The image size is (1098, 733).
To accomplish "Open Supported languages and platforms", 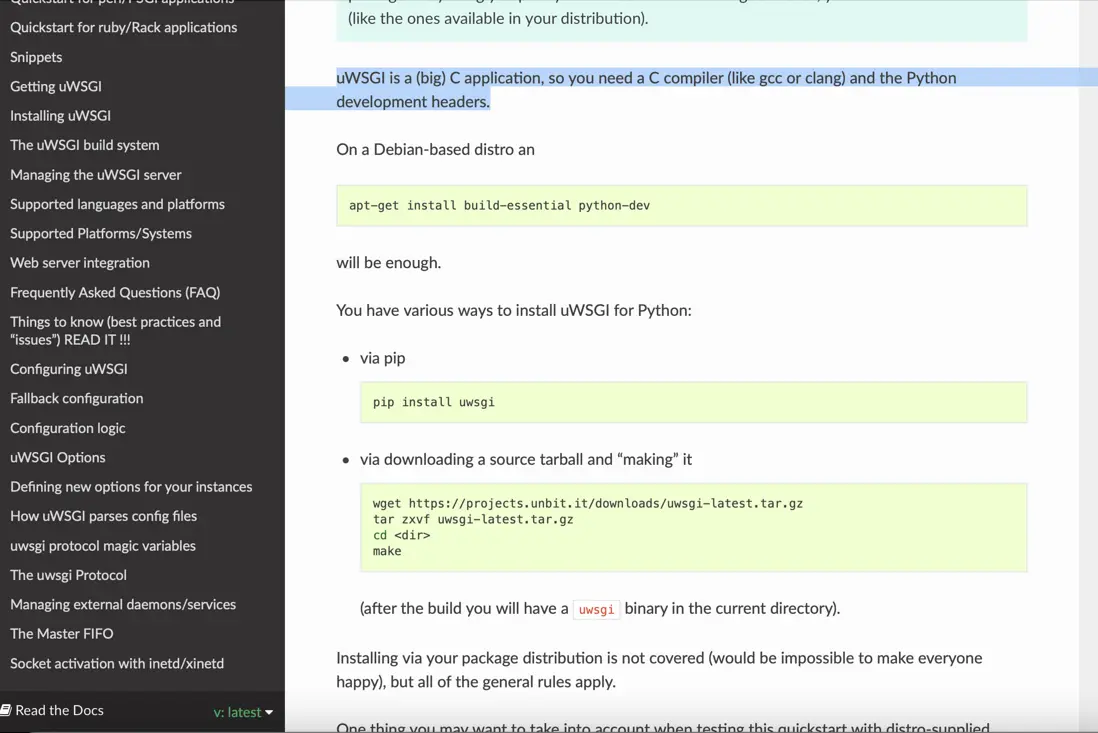I will pos(117,204).
